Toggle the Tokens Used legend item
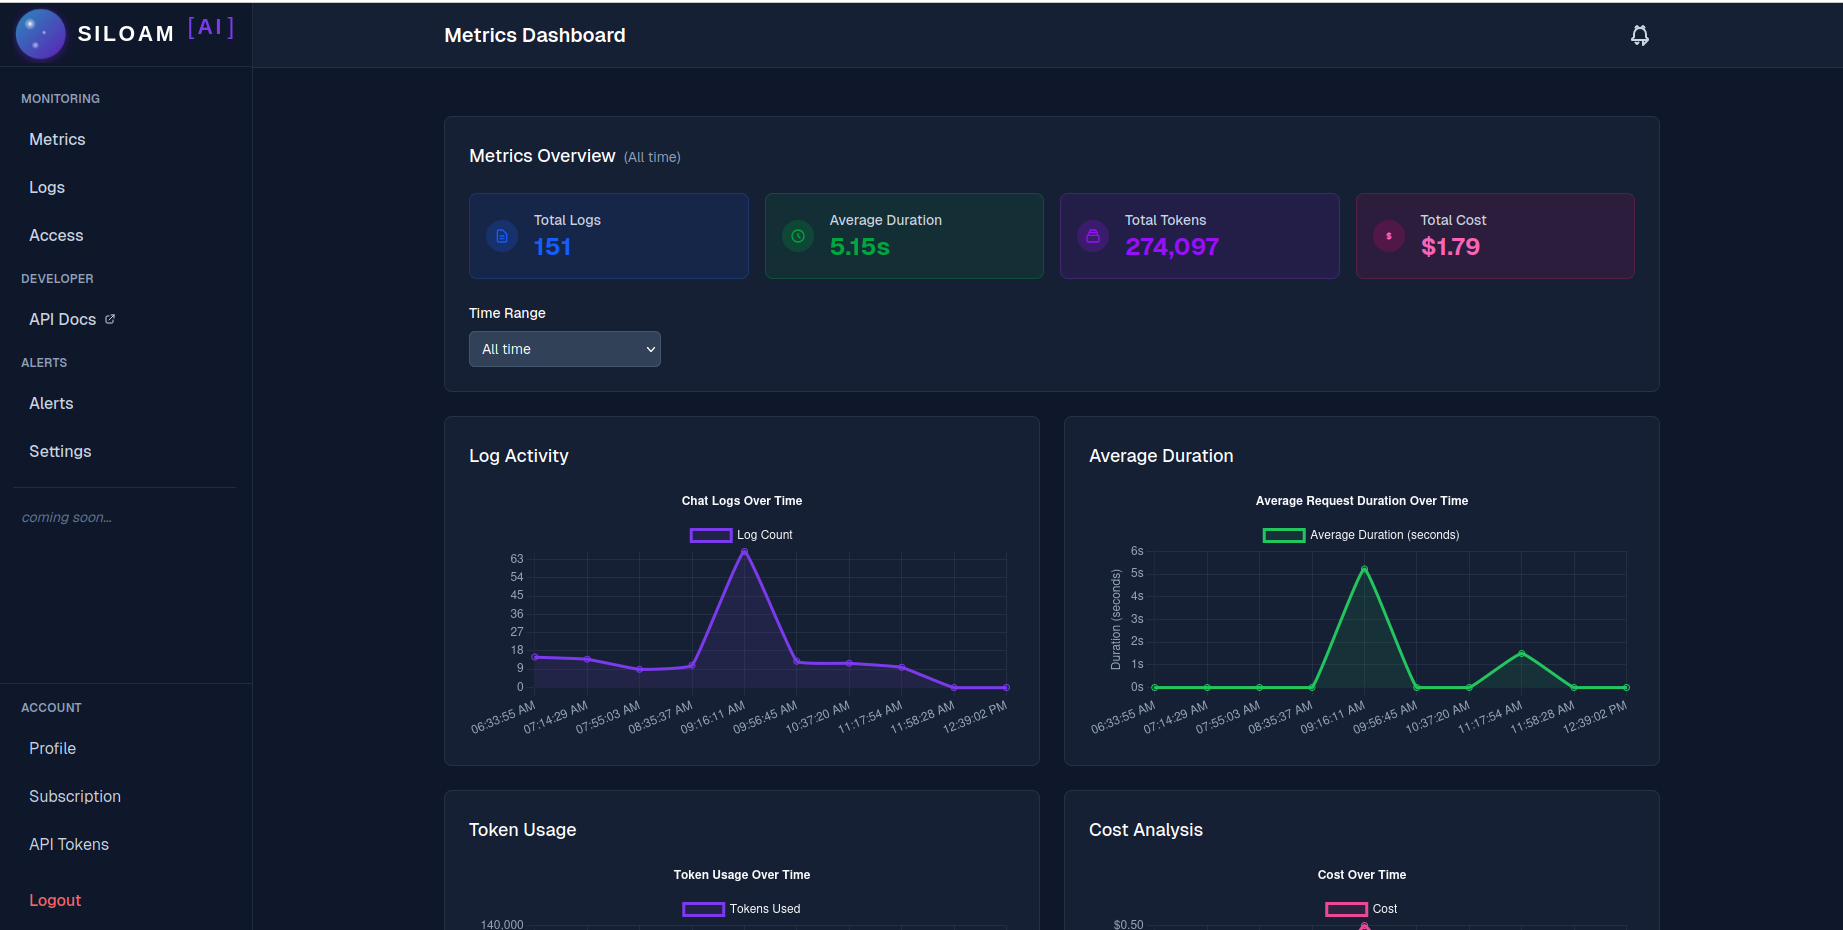Viewport: 1843px width, 930px height. point(741,909)
